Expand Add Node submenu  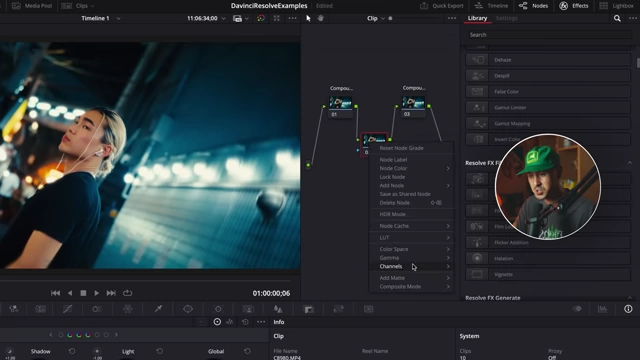pos(411,185)
